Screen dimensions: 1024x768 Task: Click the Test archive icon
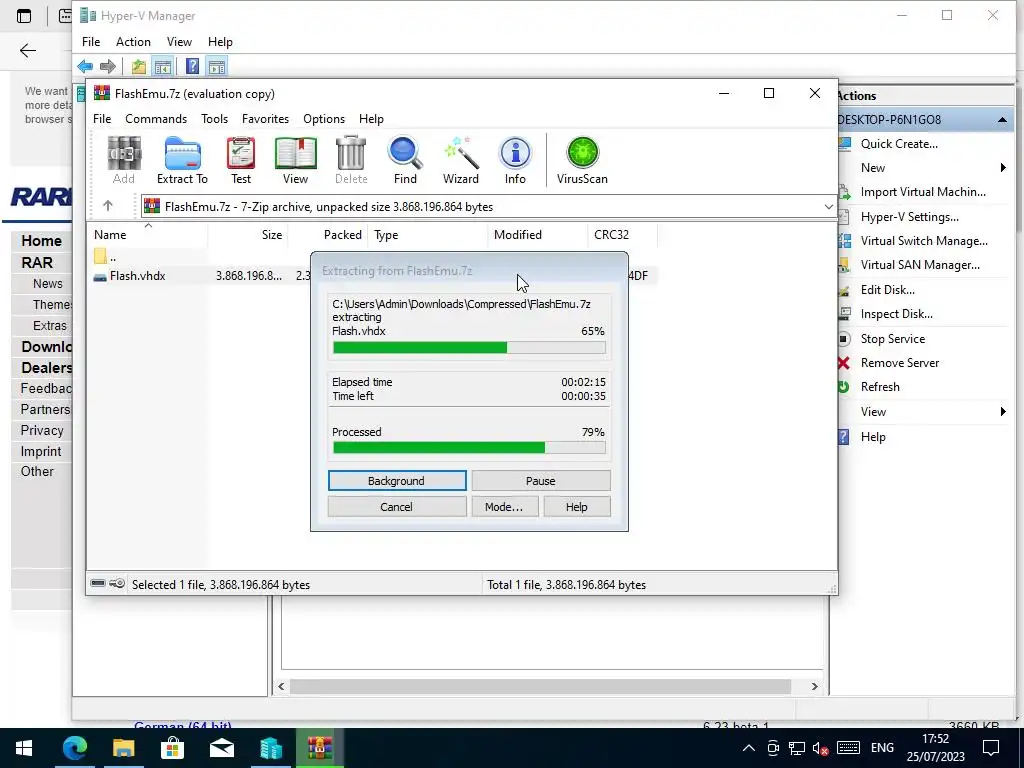[x=240, y=161]
